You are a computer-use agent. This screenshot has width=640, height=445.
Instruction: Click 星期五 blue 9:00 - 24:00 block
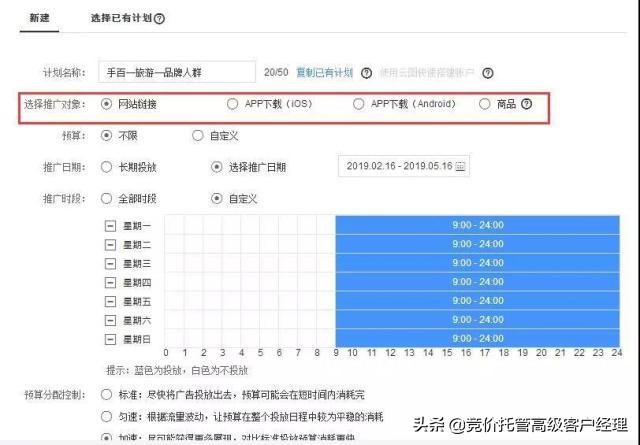click(x=478, y=300)
